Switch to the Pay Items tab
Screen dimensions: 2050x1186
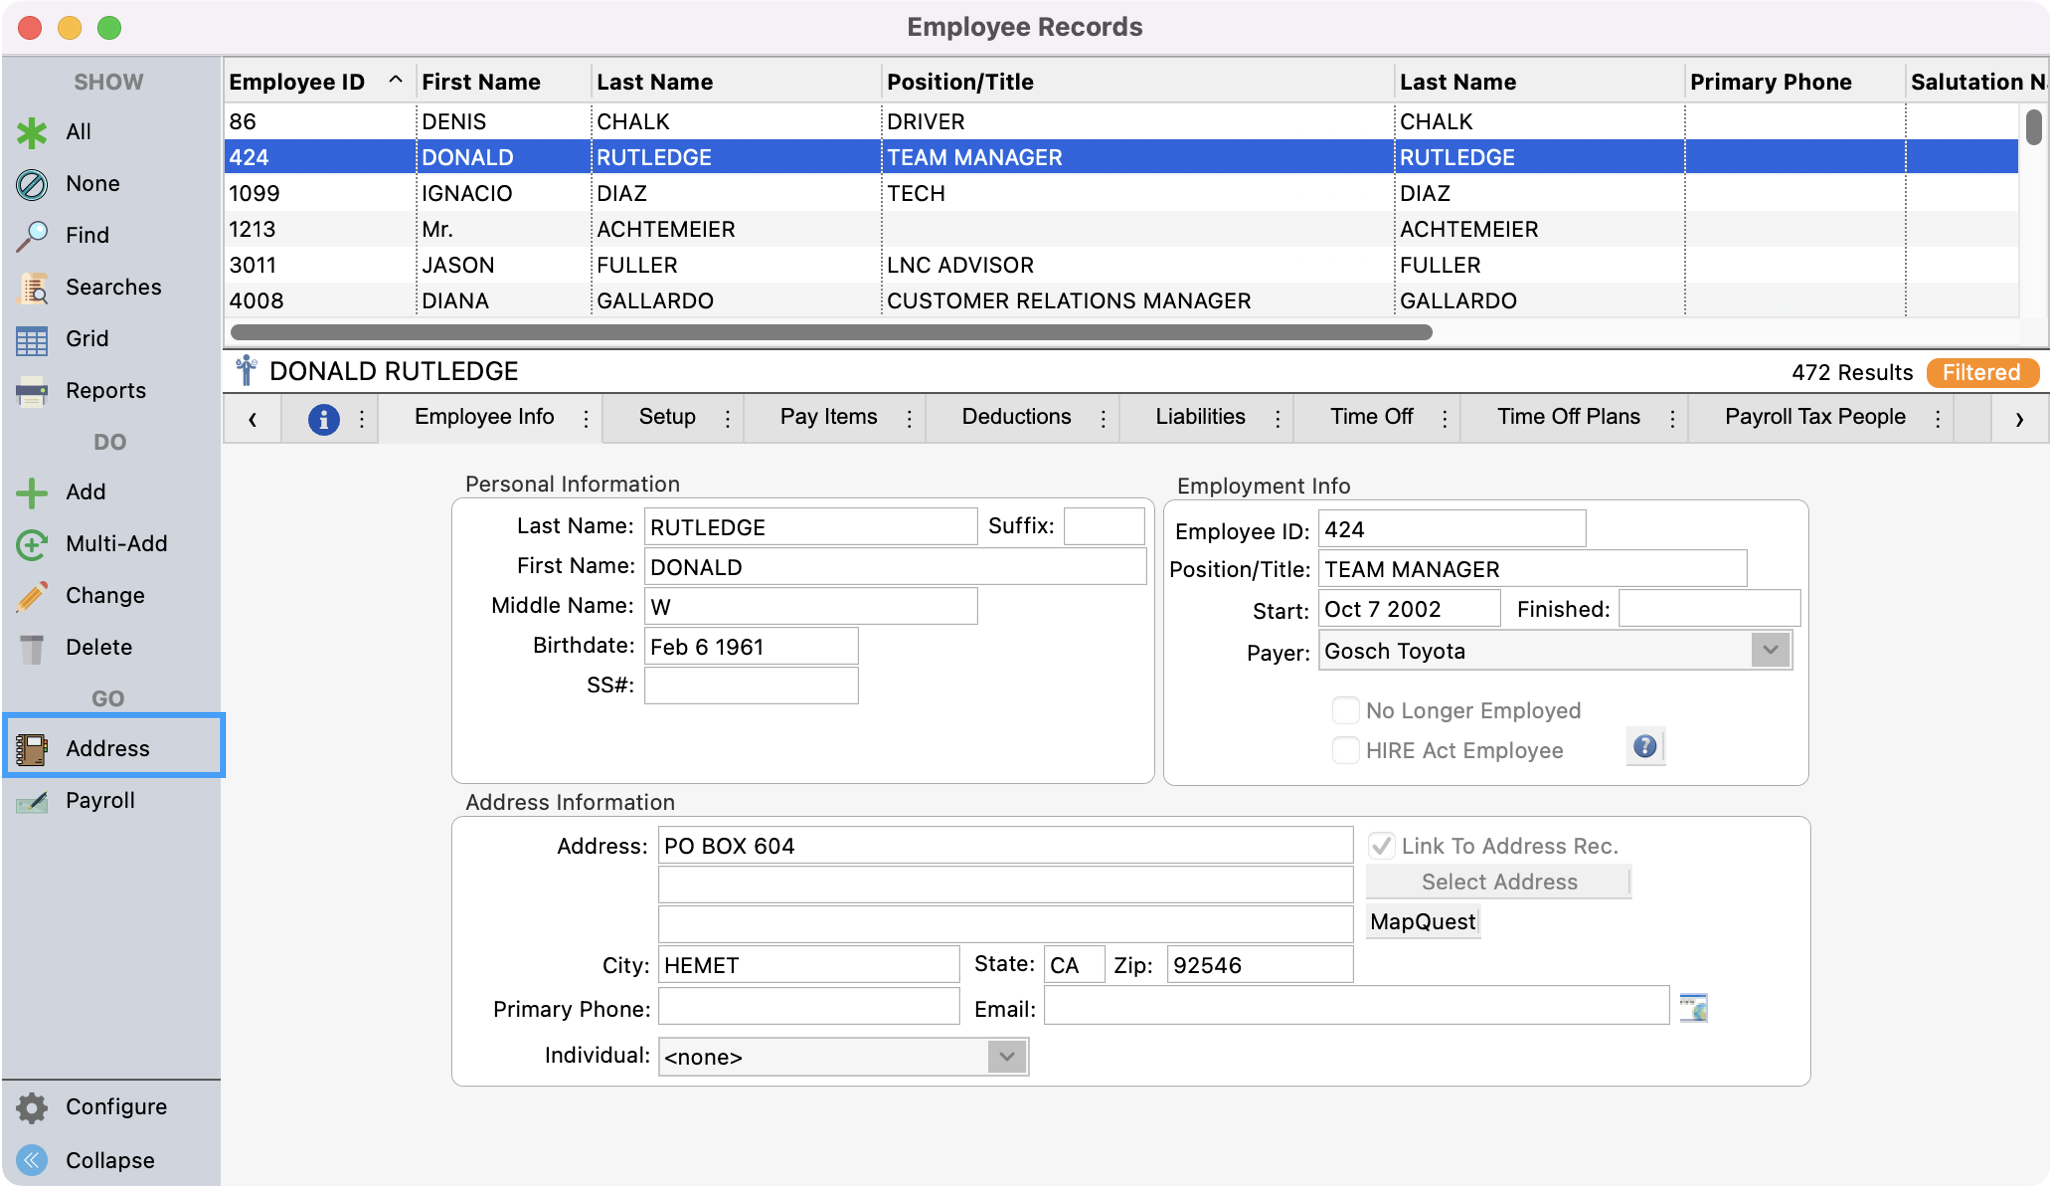pyautogui.click(x=828, y=417)
